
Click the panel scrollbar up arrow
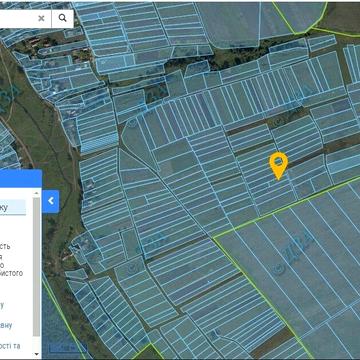point(37,193)
